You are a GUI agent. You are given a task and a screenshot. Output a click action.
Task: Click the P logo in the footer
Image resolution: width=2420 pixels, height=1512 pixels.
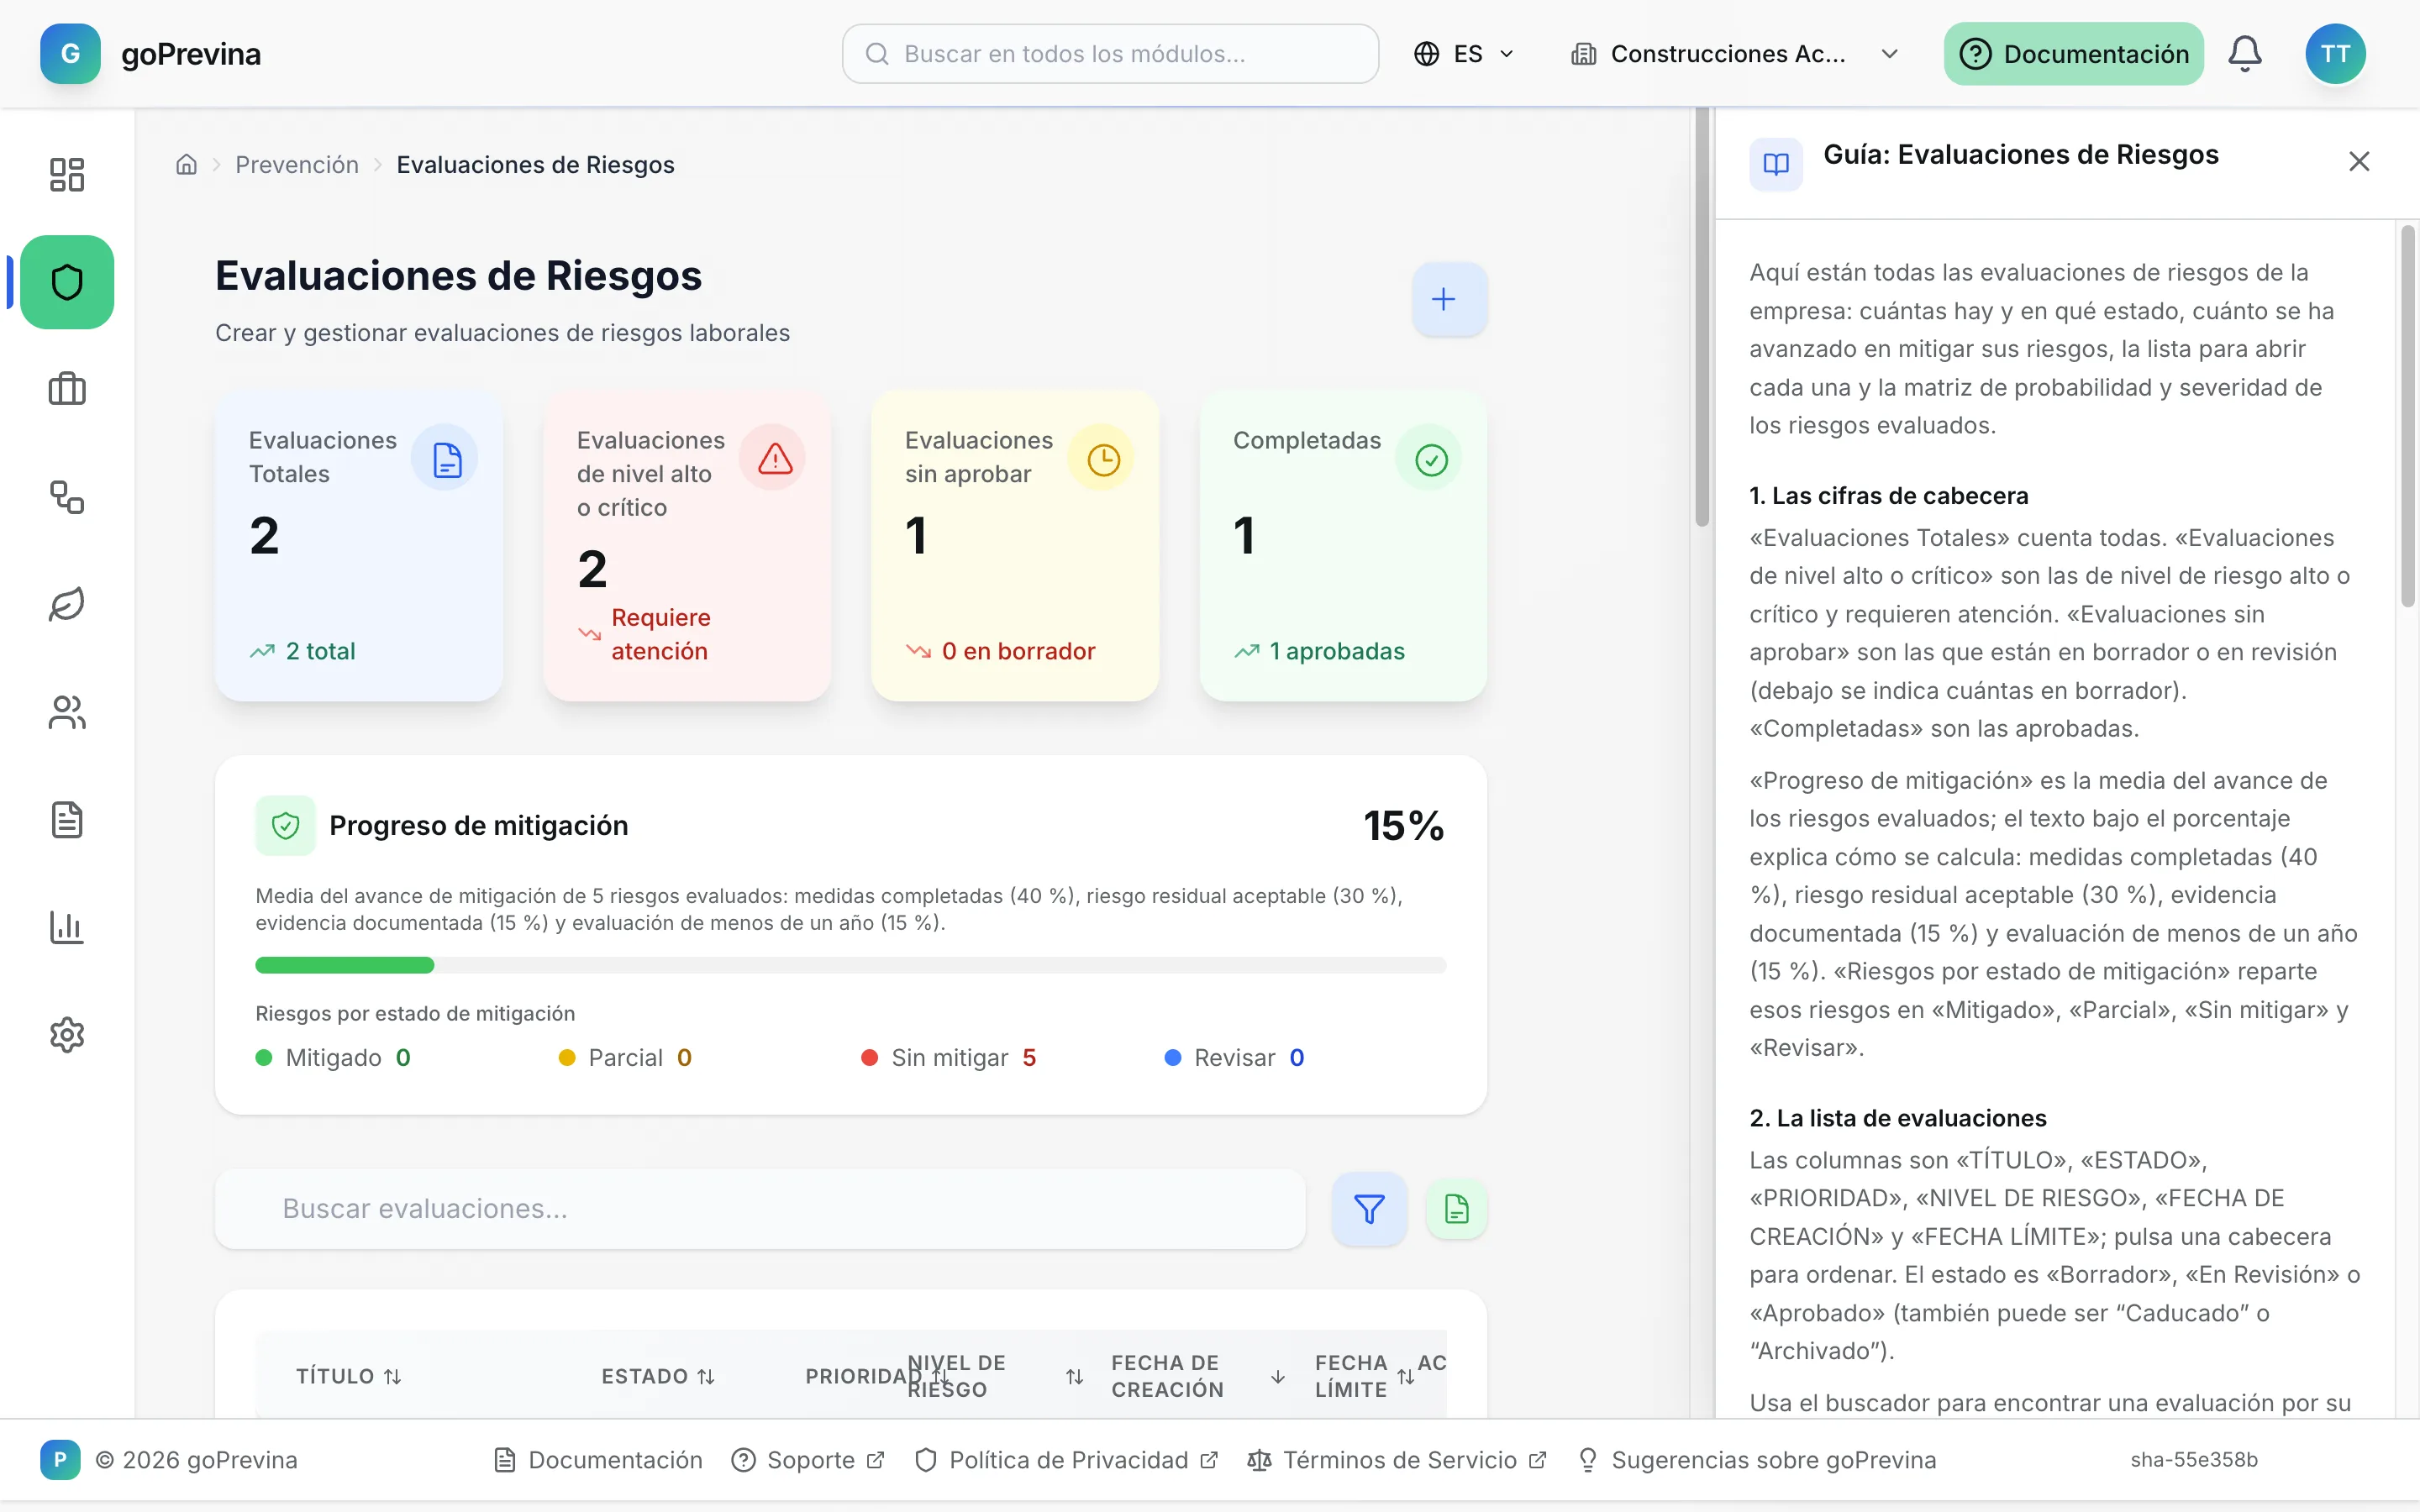pyautogui.click(x=60, y=1460)
